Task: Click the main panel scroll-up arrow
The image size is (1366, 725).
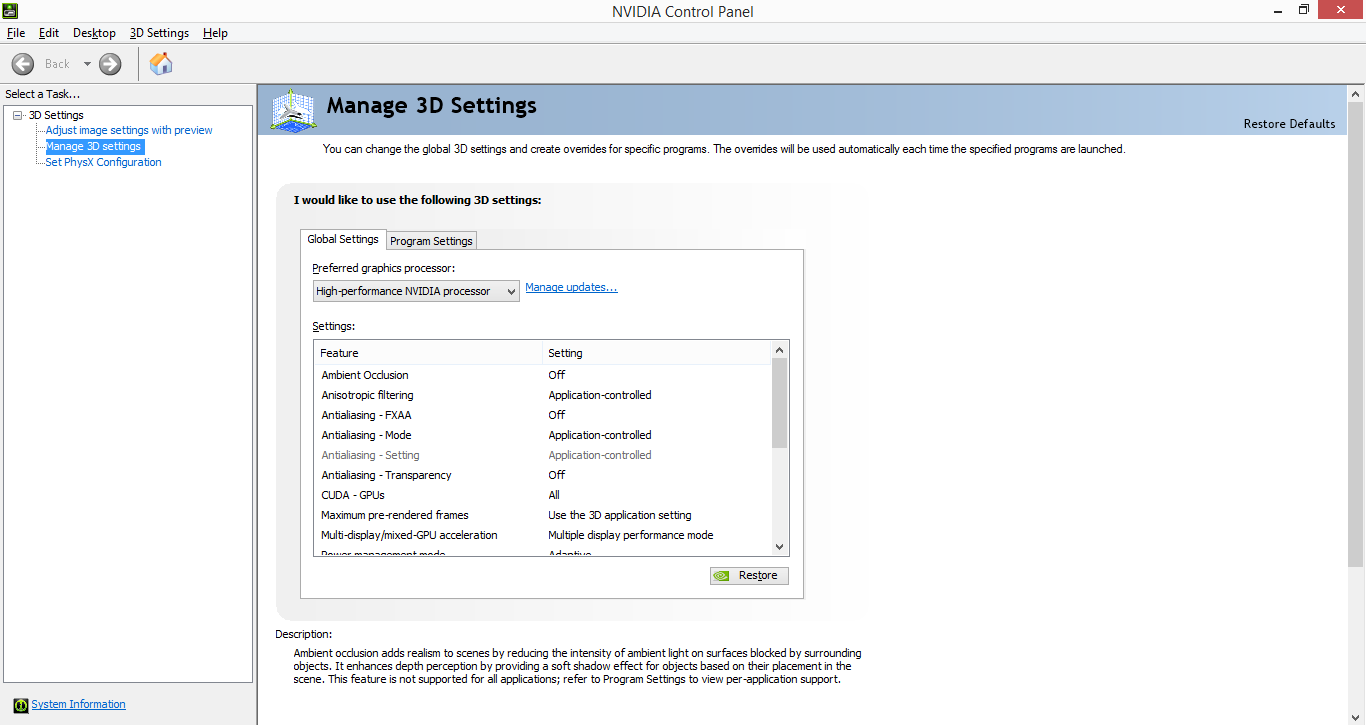Action: coord(1356,94)
